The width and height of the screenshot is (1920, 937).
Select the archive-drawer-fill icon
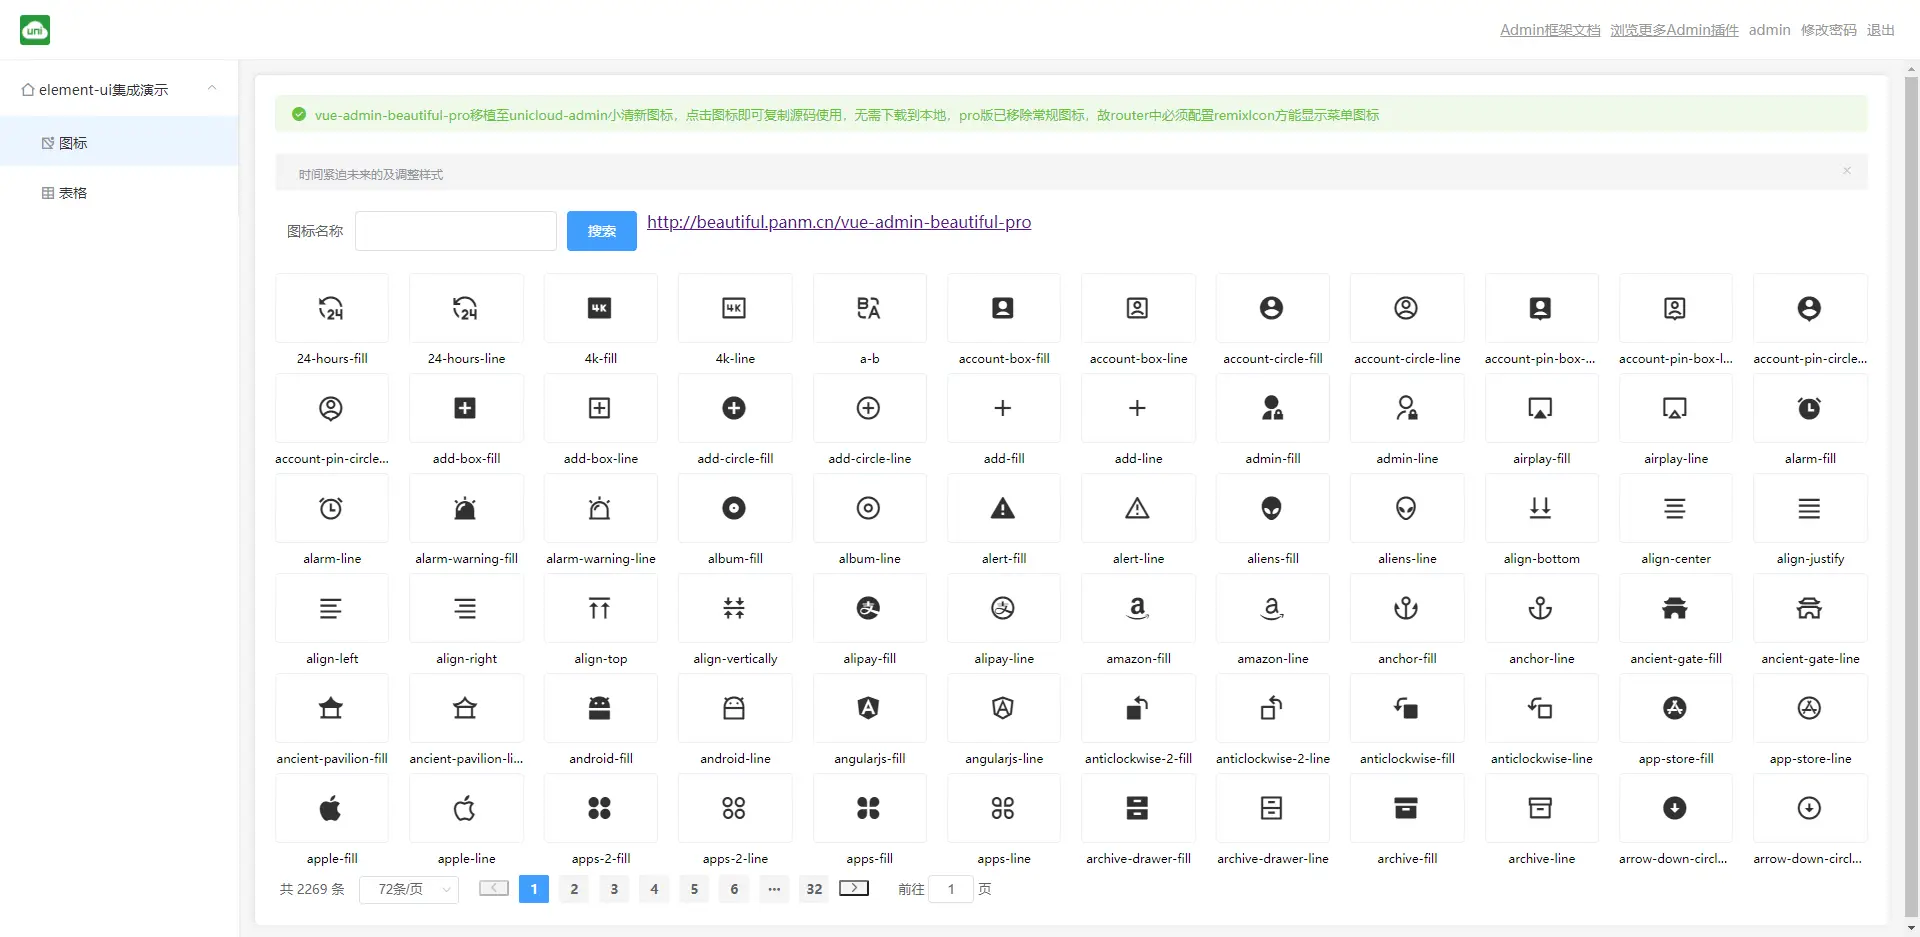click(1137, 809)
